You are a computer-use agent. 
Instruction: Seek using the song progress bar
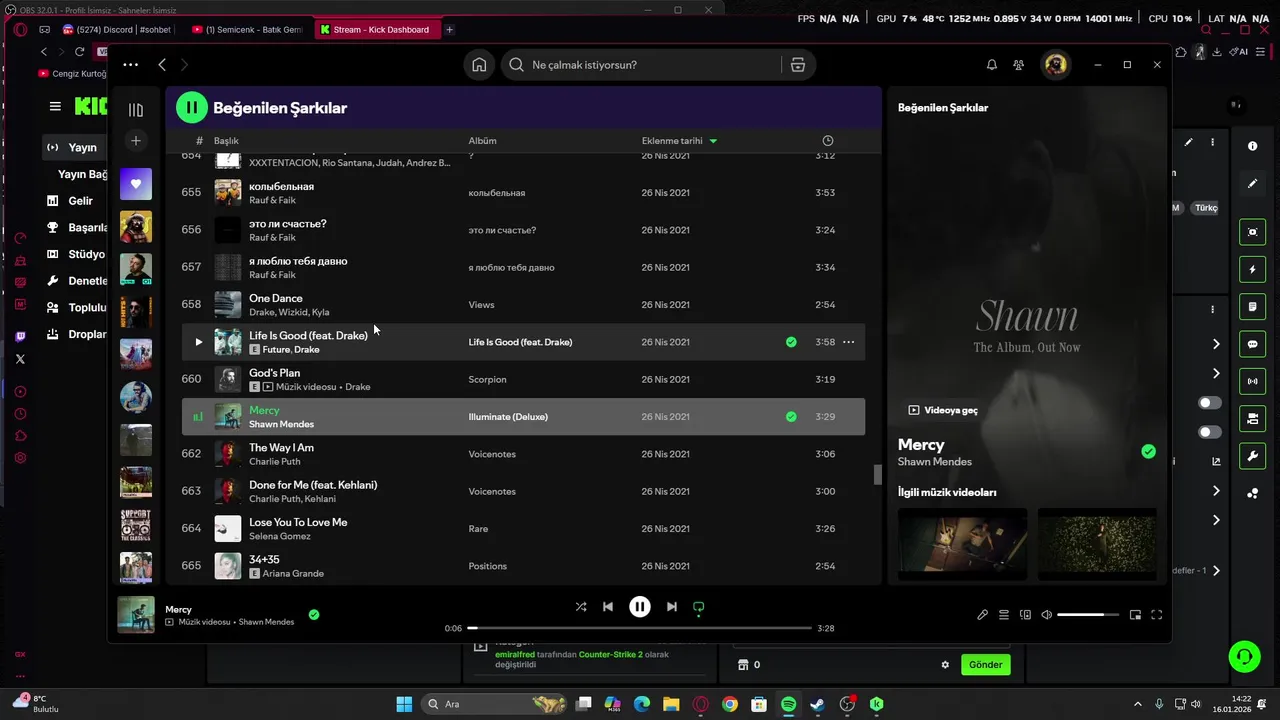[640, 628]
